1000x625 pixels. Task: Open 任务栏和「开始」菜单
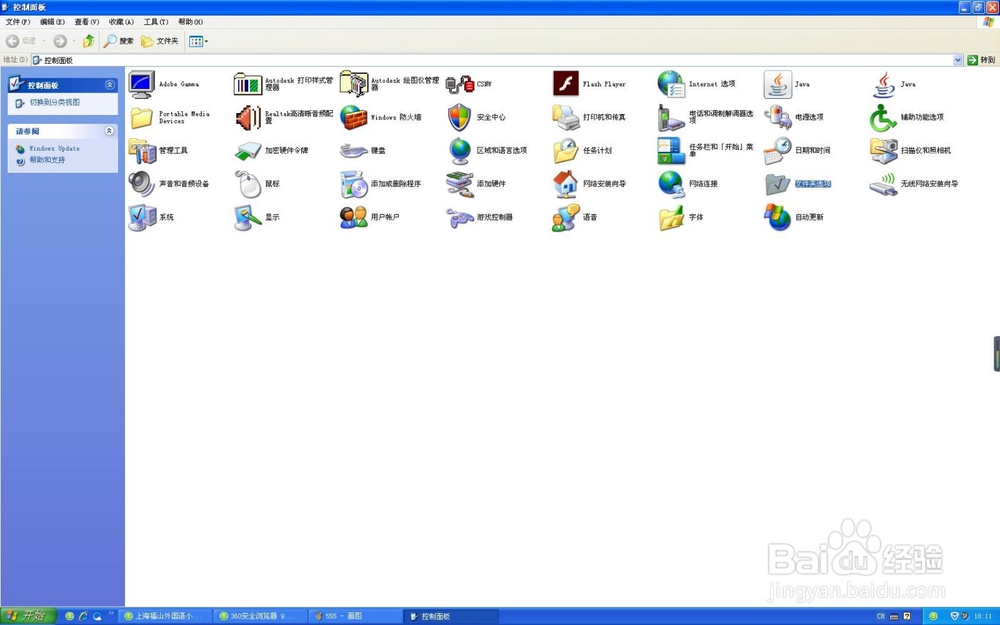coord(705,151)
